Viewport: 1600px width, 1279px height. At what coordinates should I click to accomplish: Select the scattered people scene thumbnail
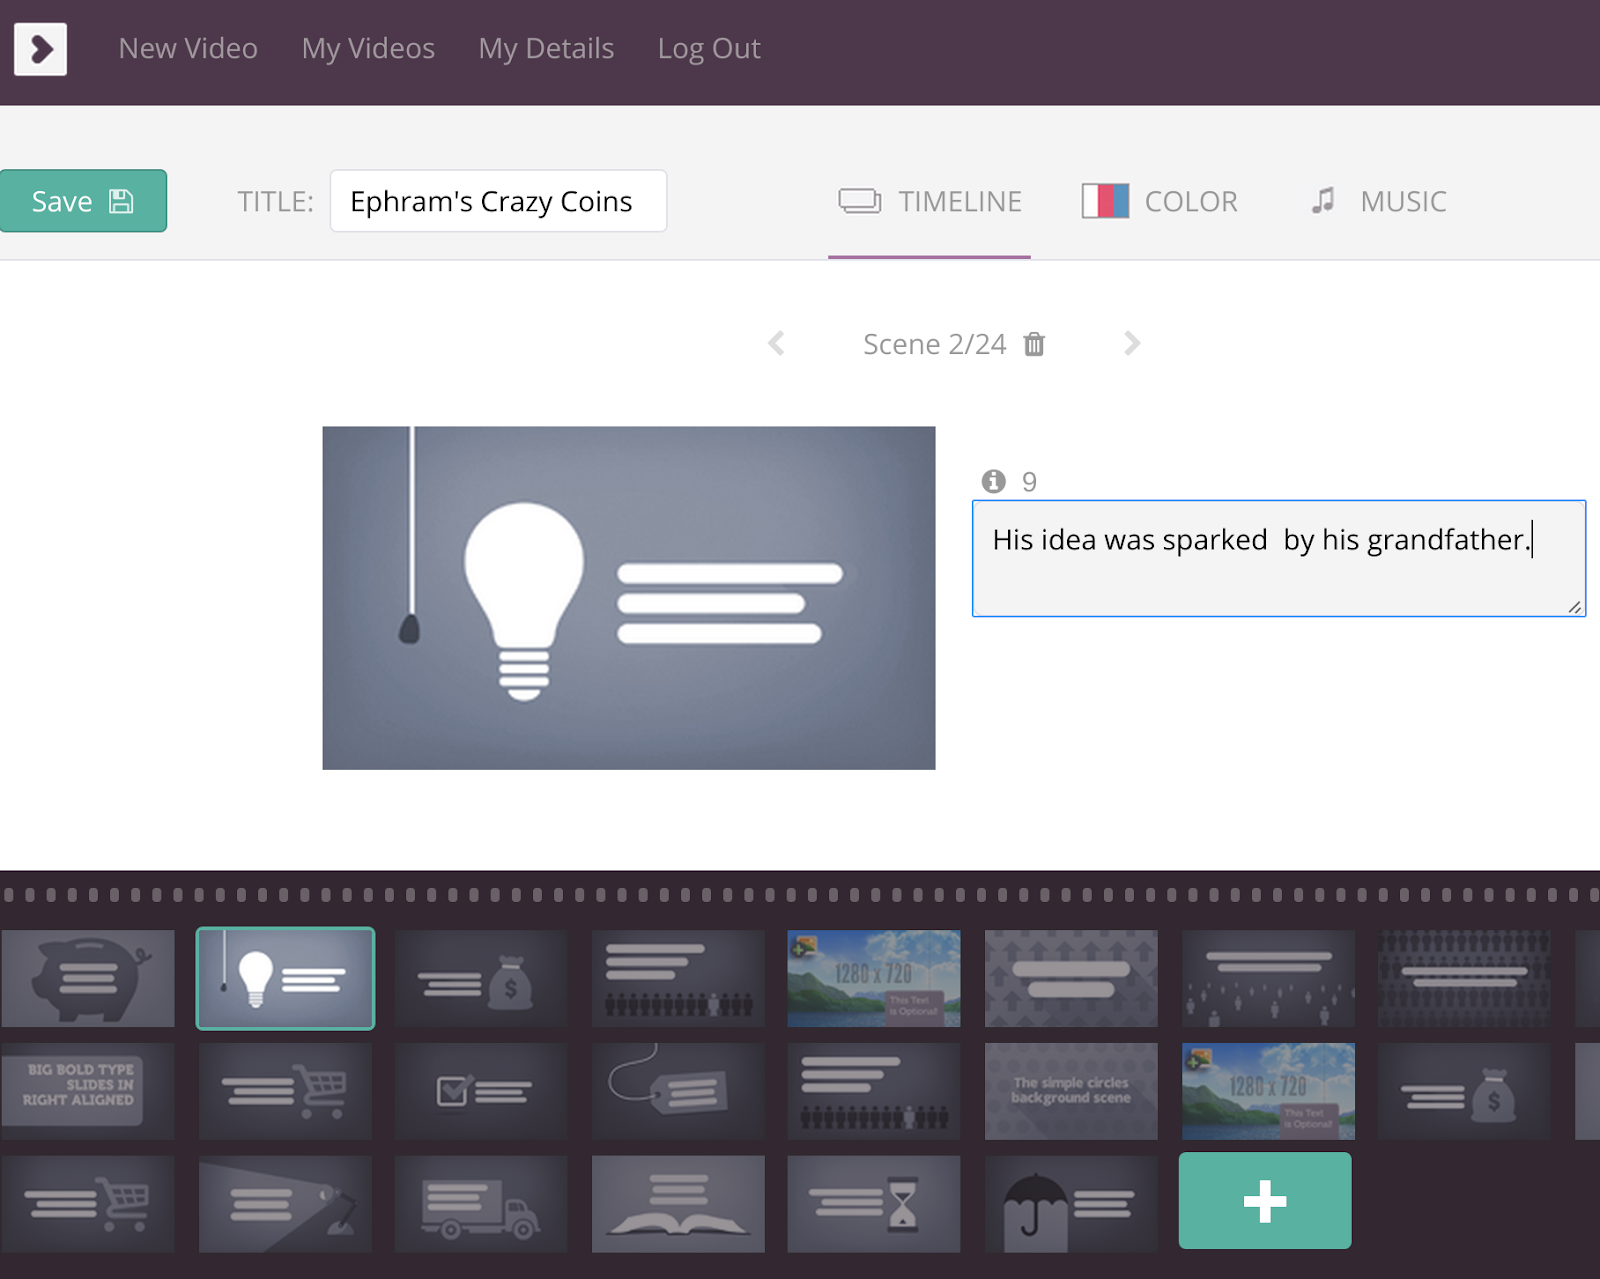(x=1268, y=978)
